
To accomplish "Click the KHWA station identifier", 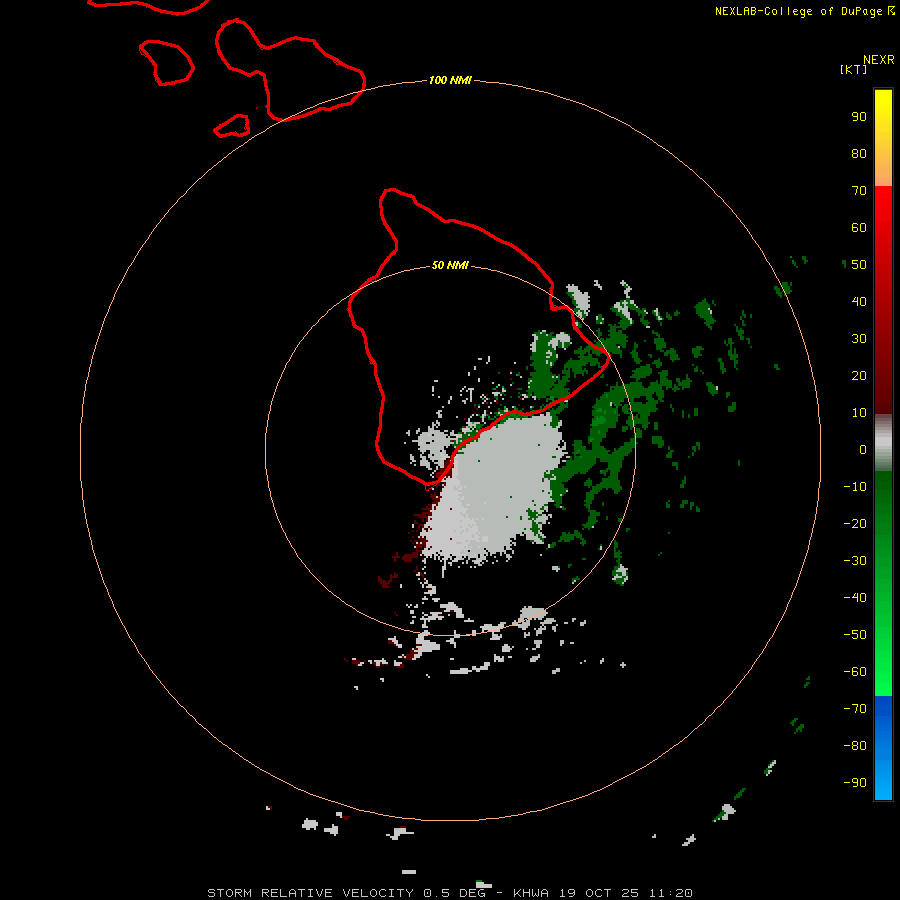I will 531,893.
